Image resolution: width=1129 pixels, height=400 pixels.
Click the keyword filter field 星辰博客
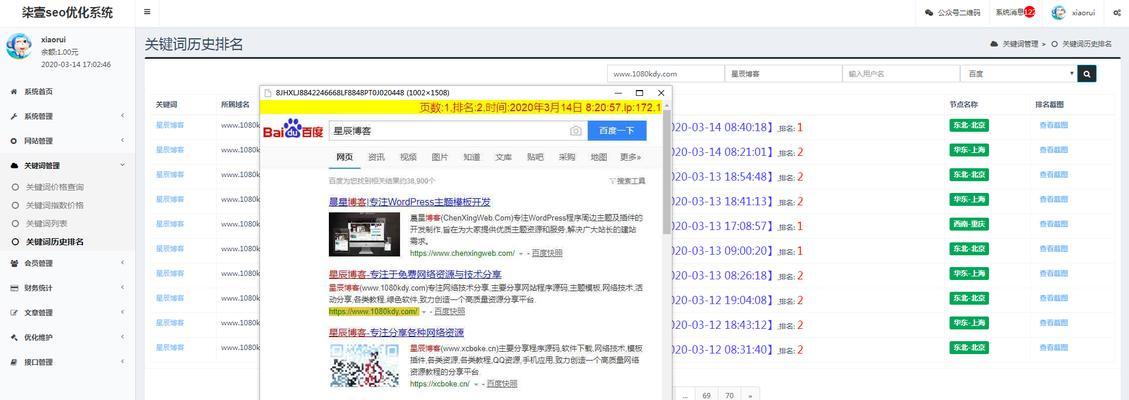783,73
